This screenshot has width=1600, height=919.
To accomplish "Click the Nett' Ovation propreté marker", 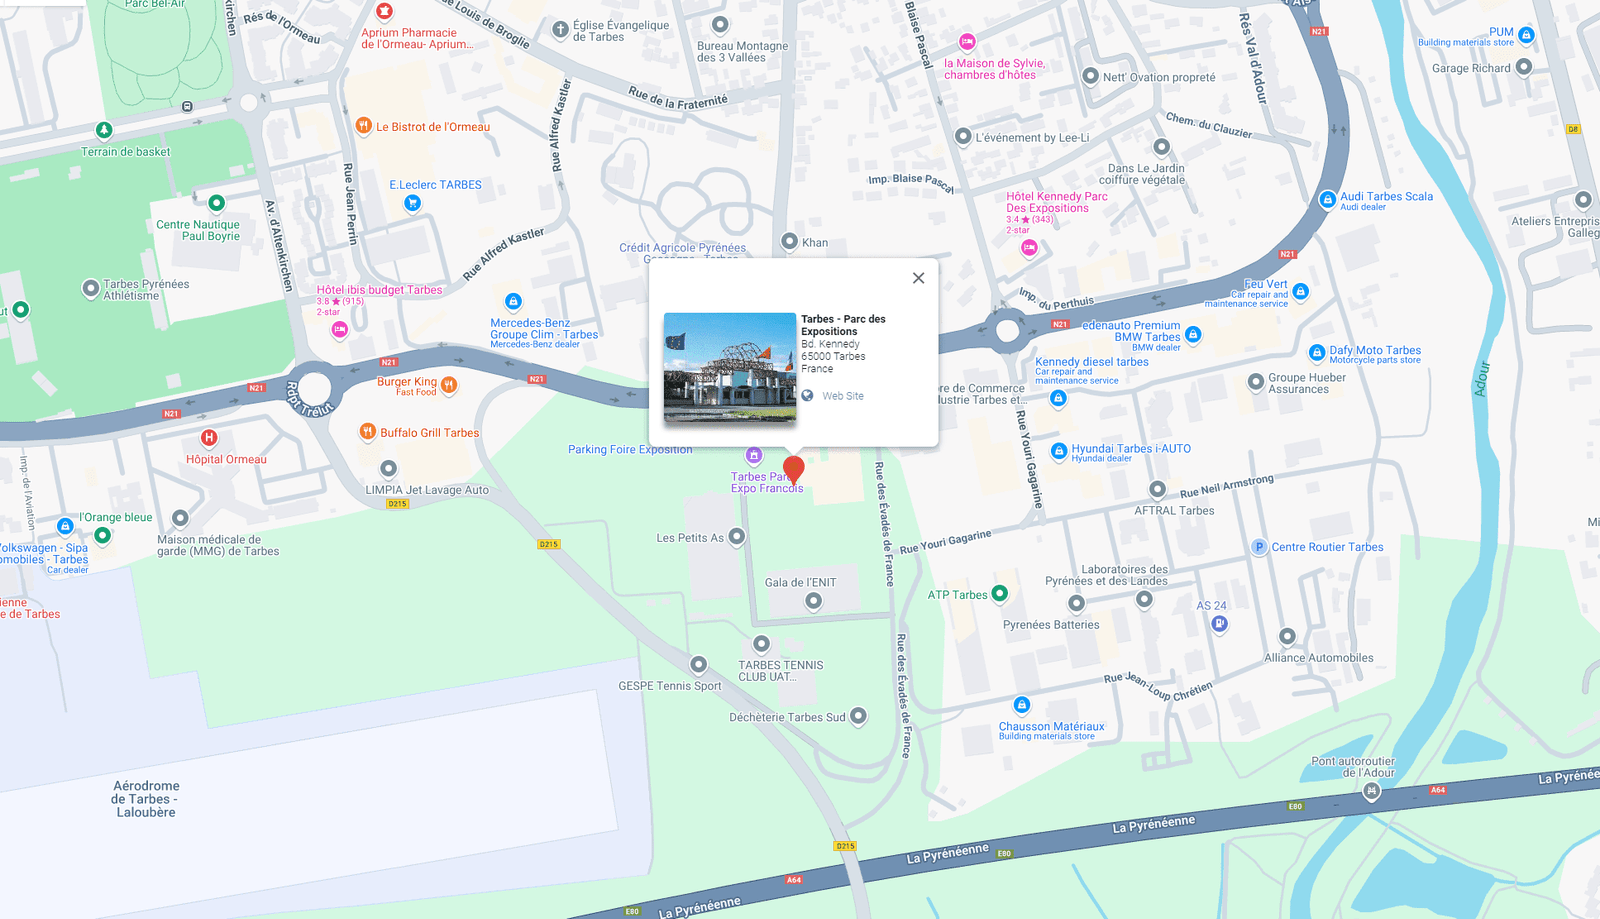I will pyautogui.click(x=1090, y=76).
